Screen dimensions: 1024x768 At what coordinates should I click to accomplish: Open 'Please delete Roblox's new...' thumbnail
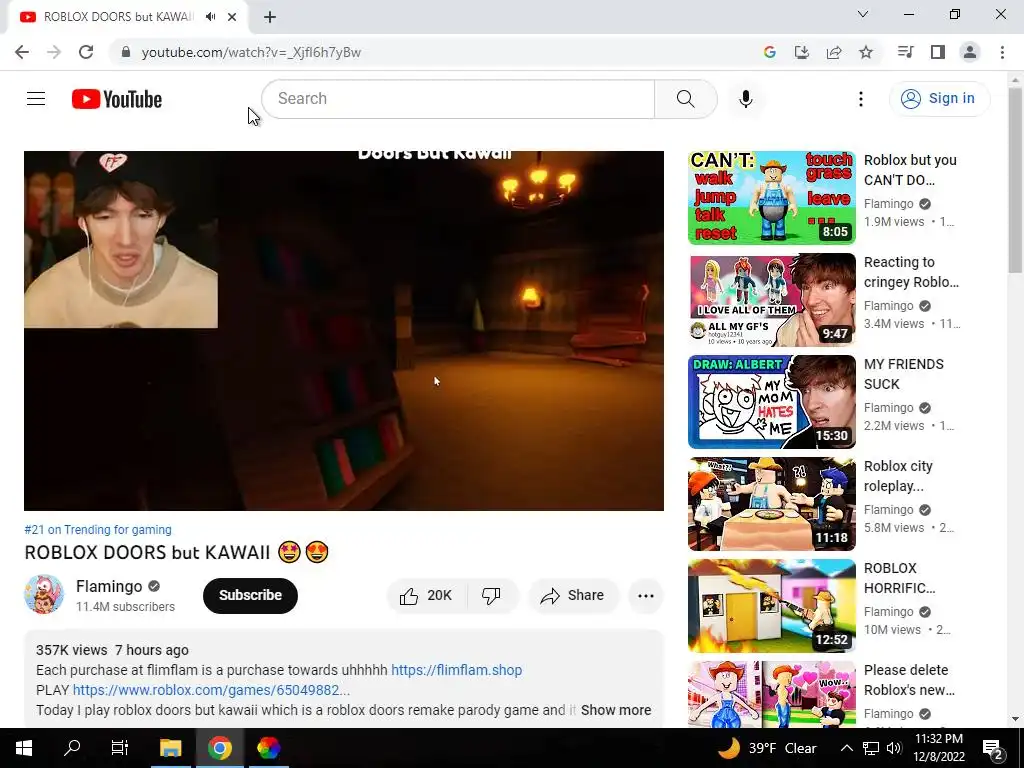tap(771, 694)
